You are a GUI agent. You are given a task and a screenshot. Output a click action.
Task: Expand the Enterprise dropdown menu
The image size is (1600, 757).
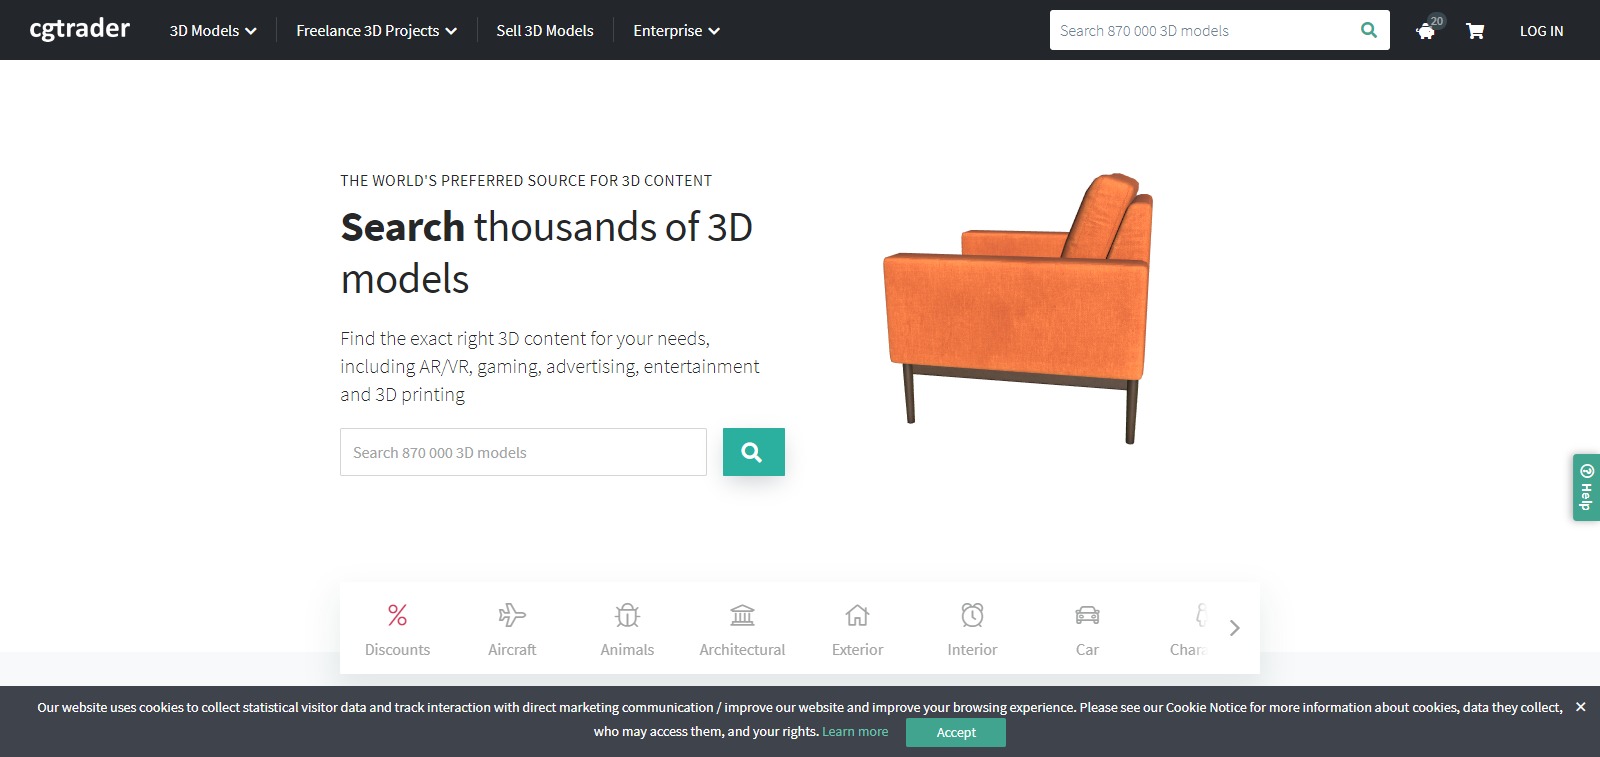coord(677,31)
